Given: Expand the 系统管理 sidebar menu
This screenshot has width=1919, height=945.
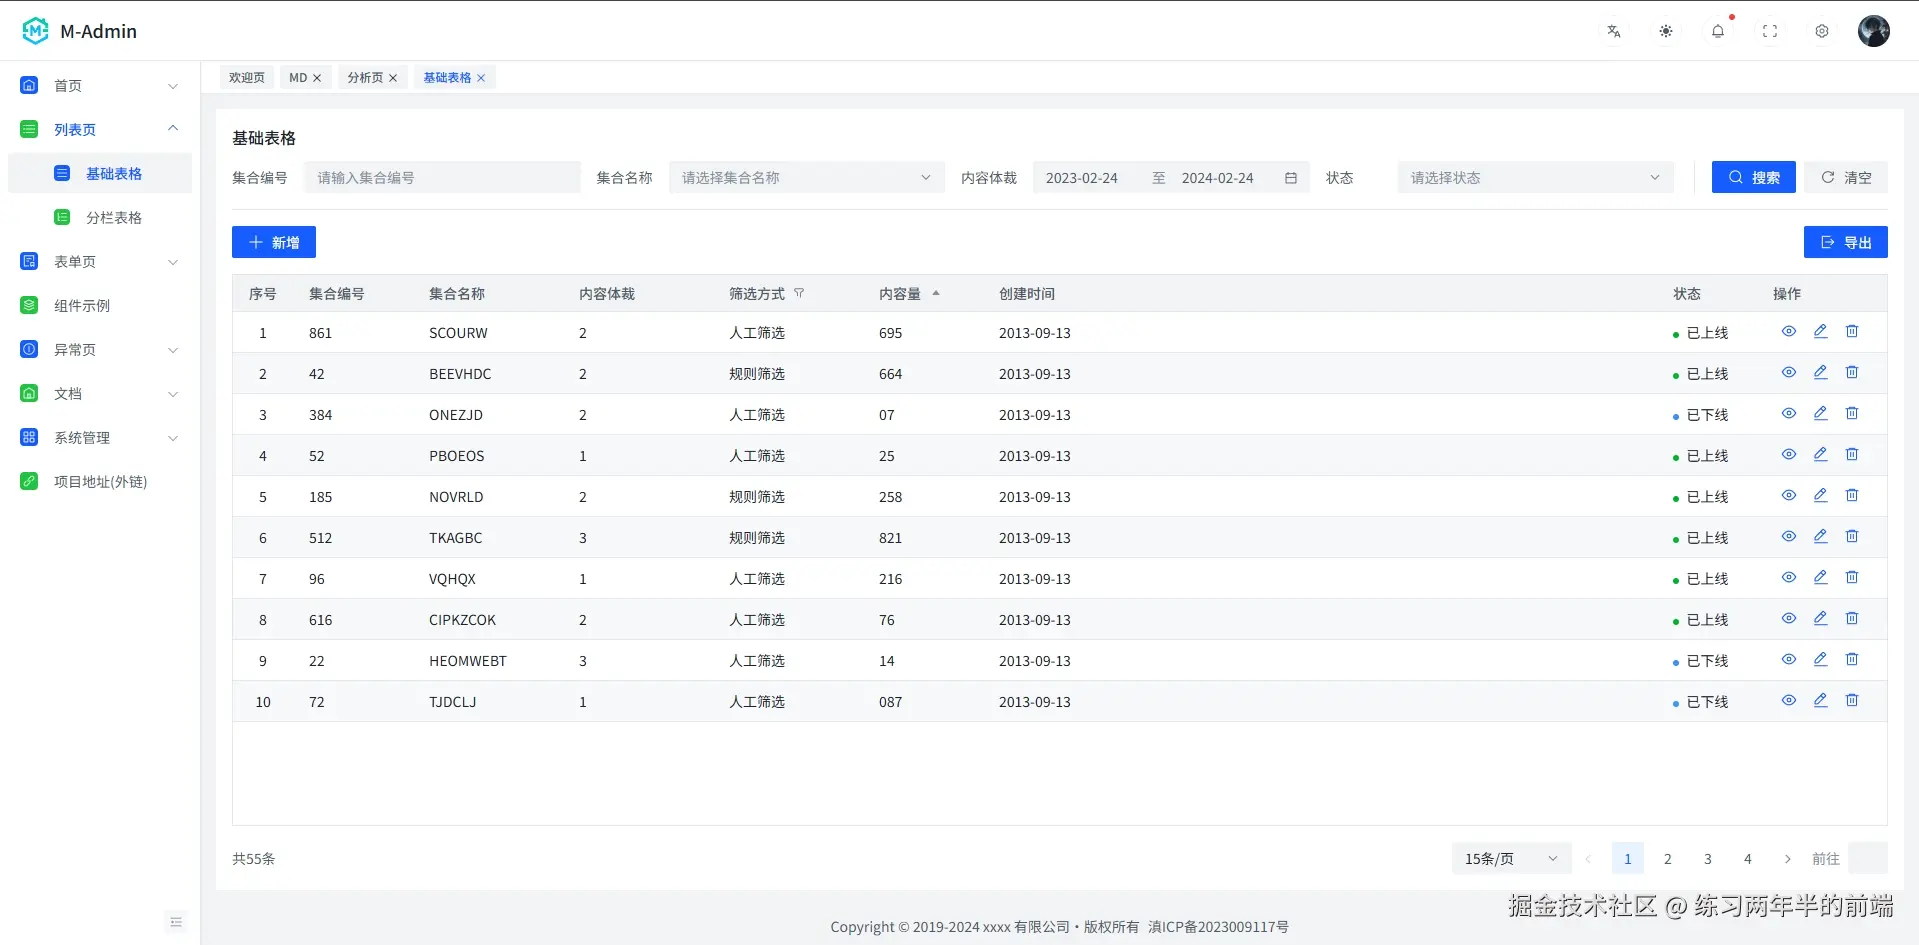Looking at the screenshot, I should pos(98,438).
